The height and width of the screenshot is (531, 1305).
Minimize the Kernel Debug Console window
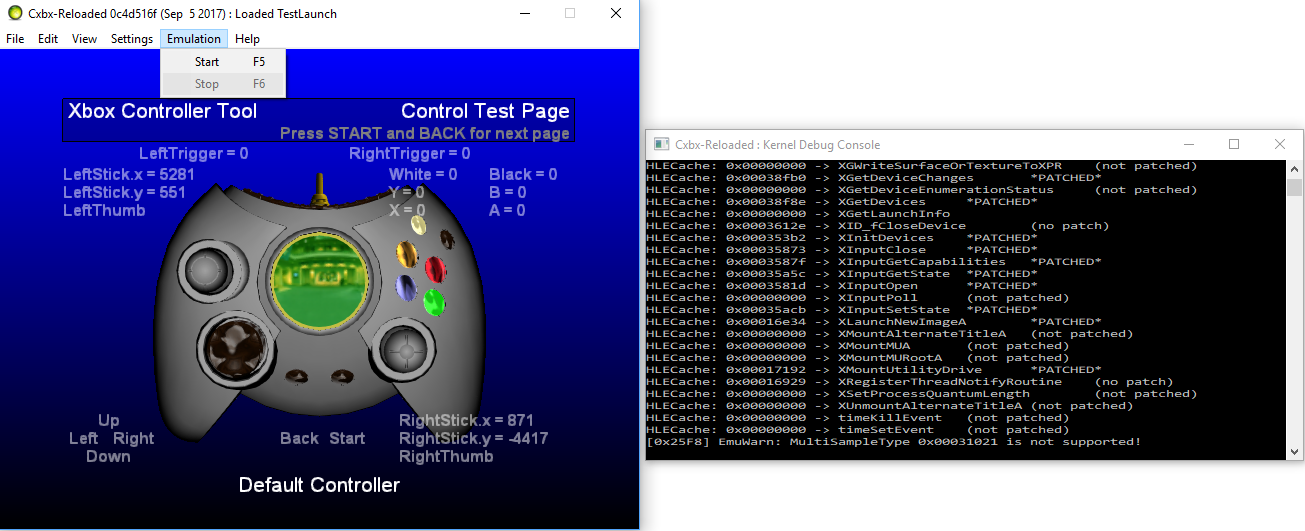click(1187, 144)
